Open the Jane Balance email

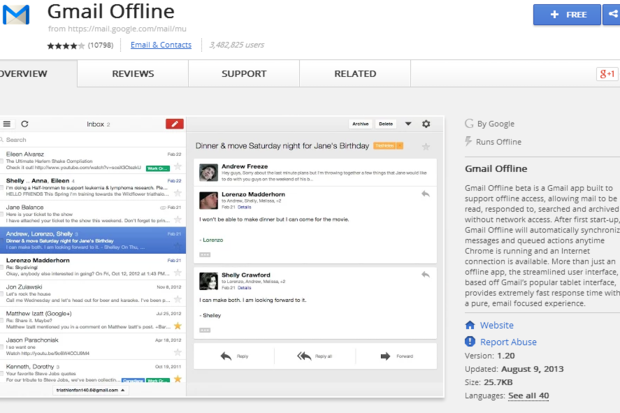pyautogui.click(x=93, y=214)
